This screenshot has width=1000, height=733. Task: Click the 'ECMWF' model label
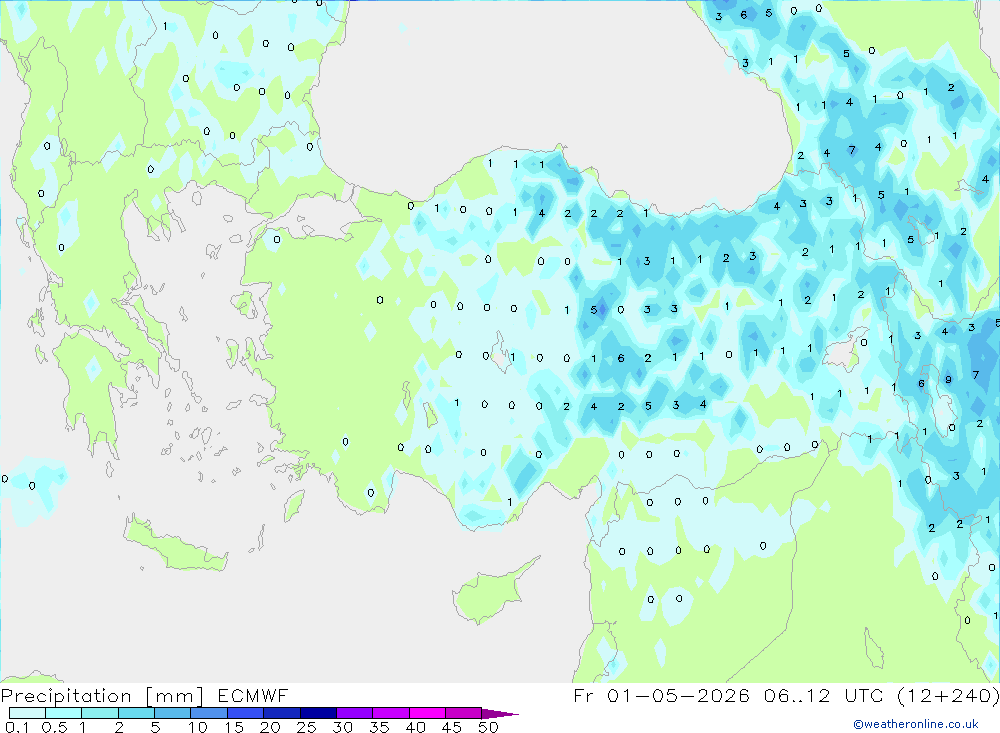[x=253, y=696]
